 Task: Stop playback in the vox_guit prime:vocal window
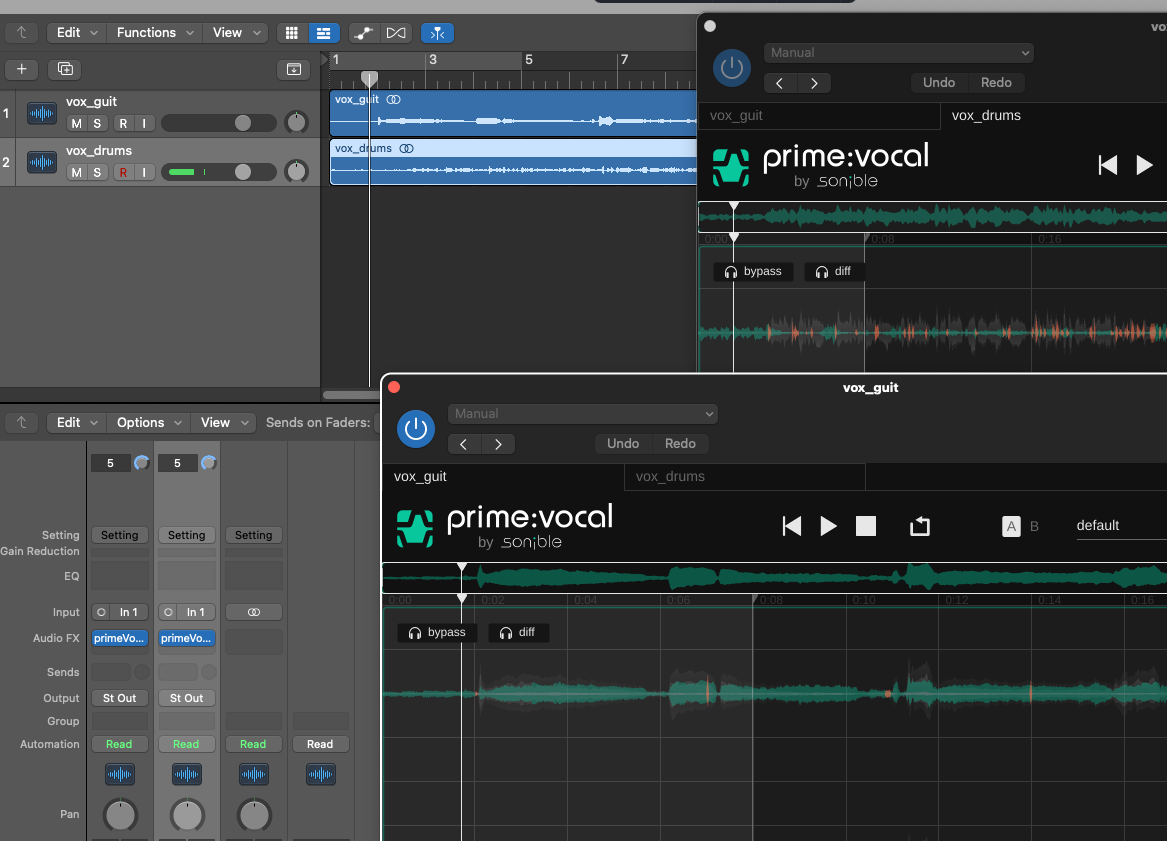(x=866, y=526)
